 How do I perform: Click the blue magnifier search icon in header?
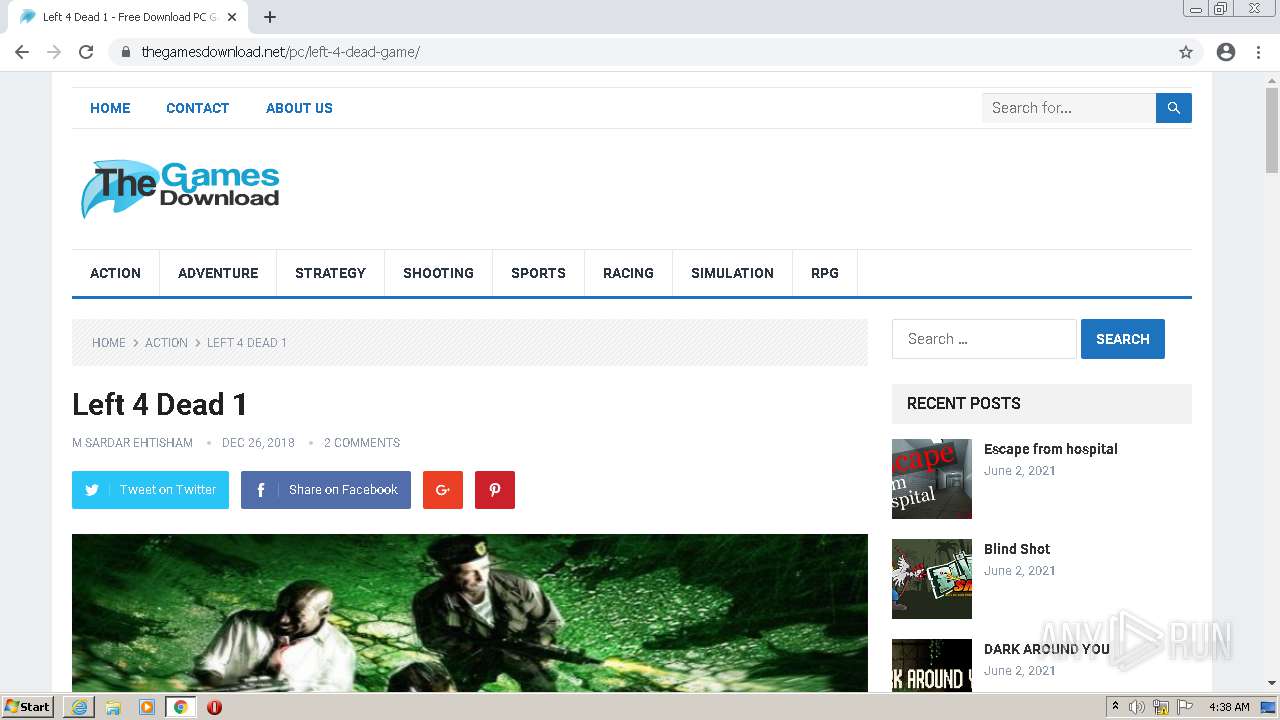(1174, 108)
